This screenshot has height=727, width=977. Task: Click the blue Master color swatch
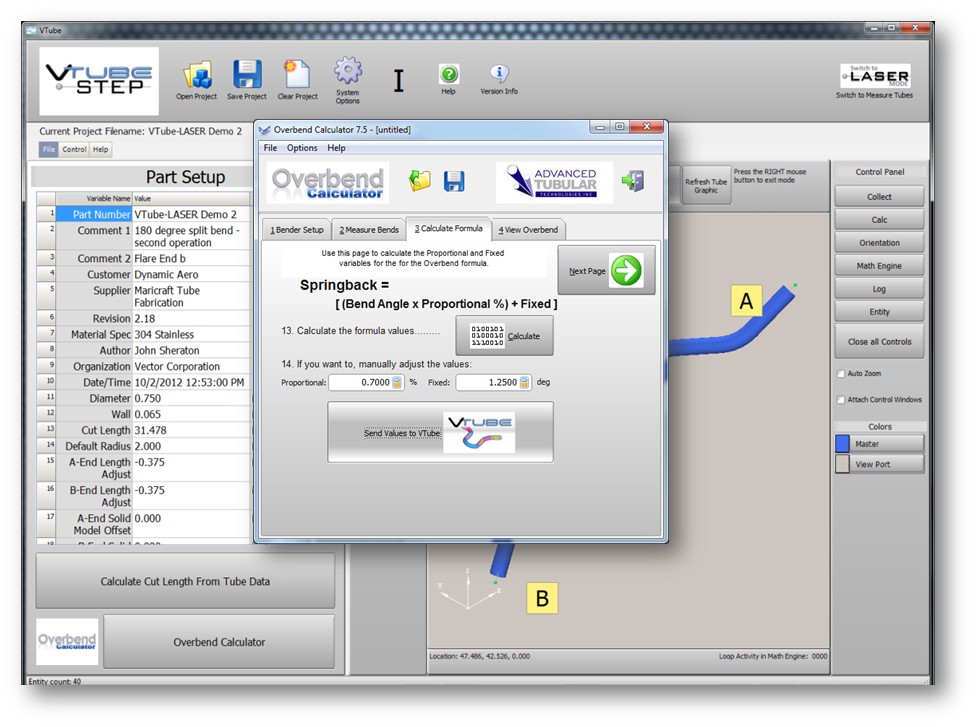pos(842,444)
